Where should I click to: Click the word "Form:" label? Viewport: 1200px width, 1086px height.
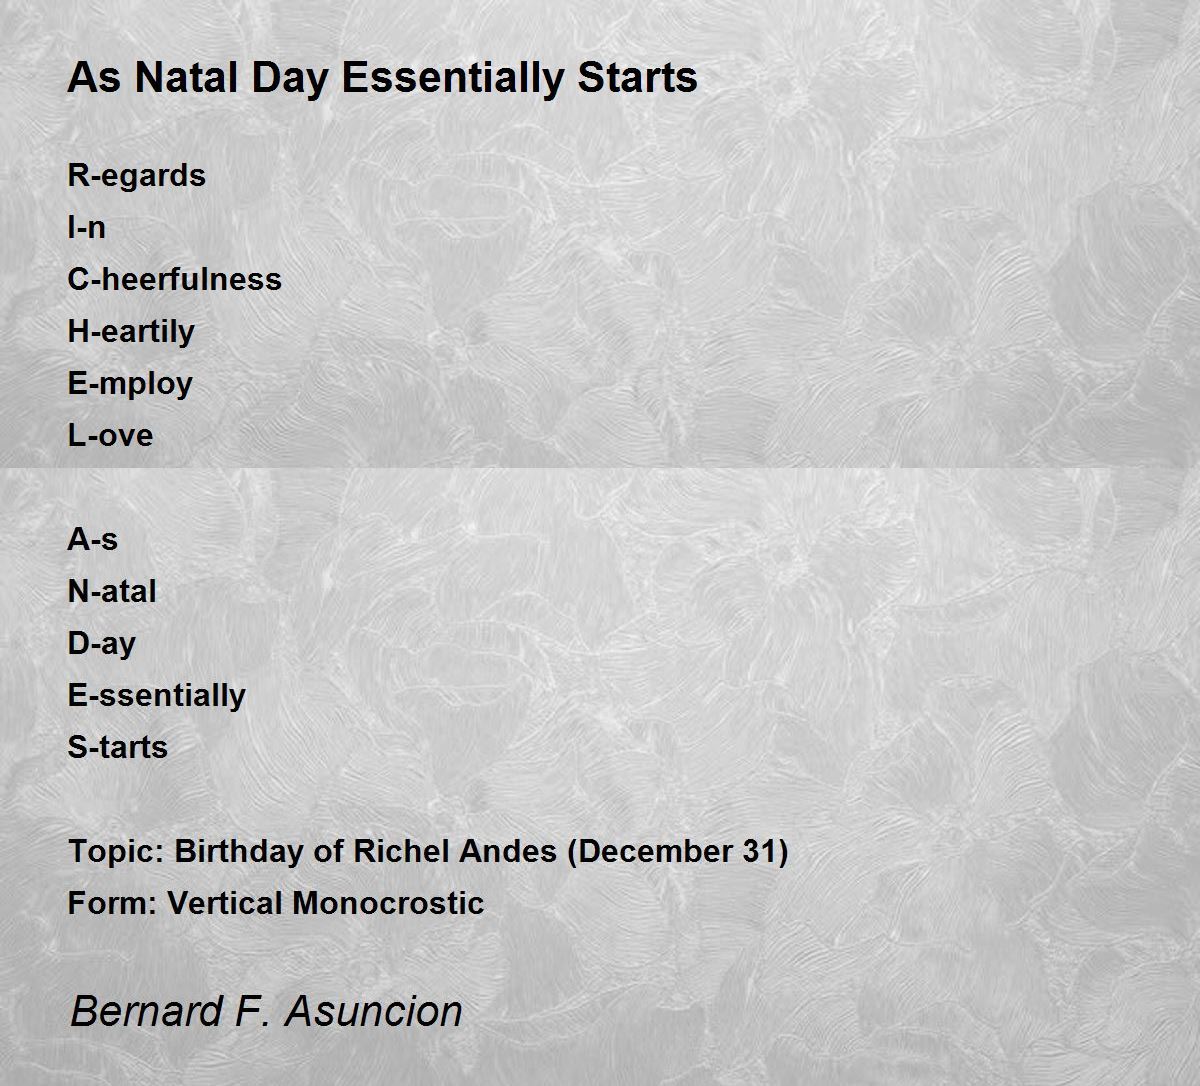coord(112,903)
